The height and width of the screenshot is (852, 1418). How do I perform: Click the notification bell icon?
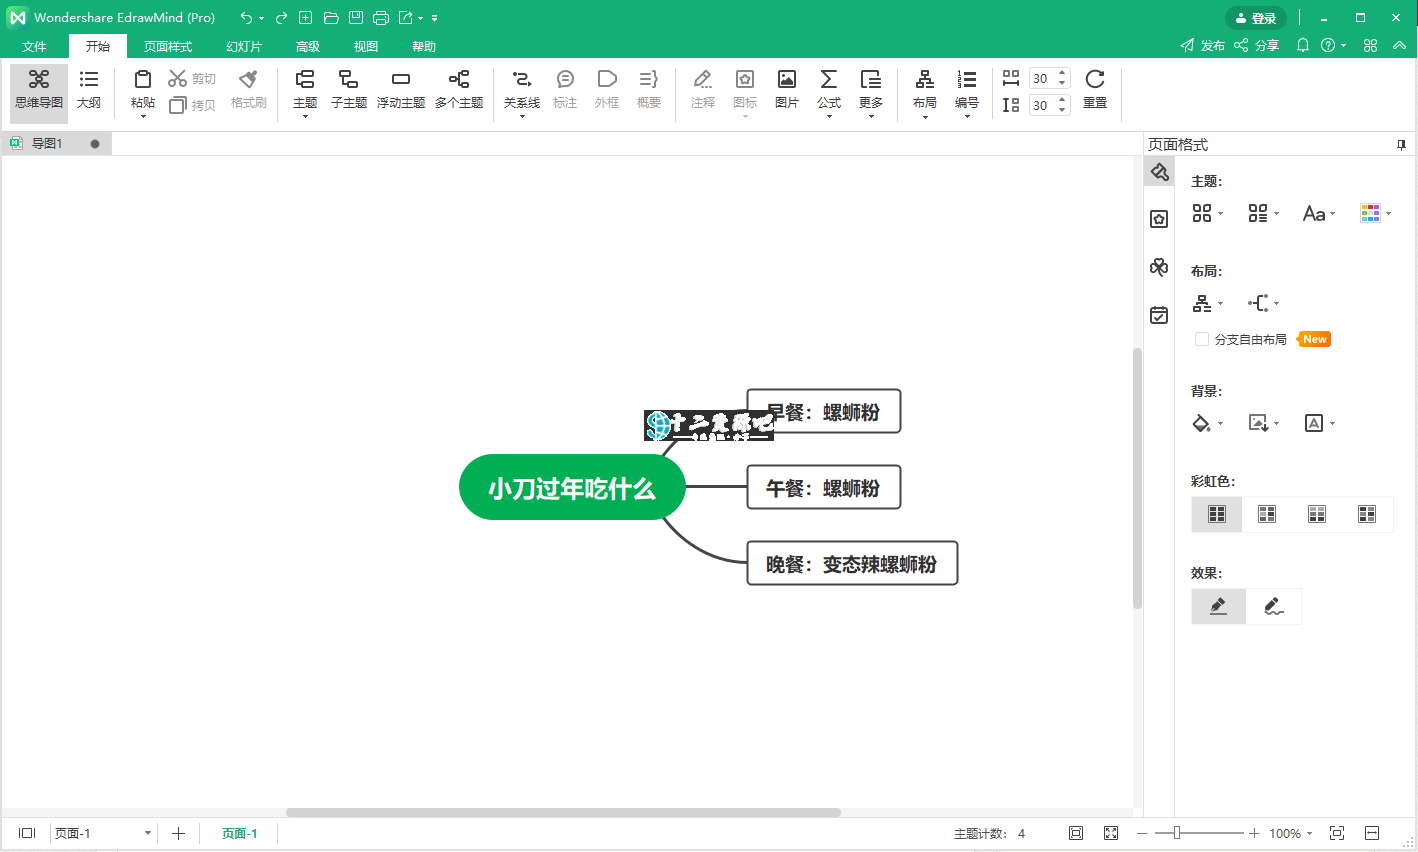[x=1303, y=45]
